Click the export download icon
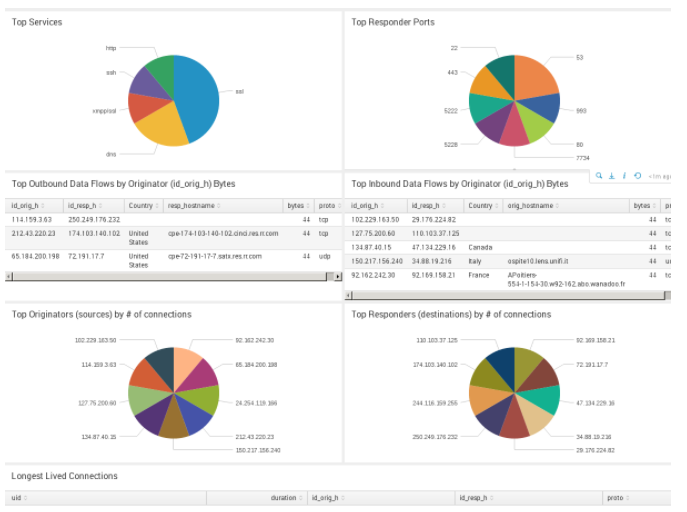Viewport: 687px width, 512px height. click(x=612, y=176)
